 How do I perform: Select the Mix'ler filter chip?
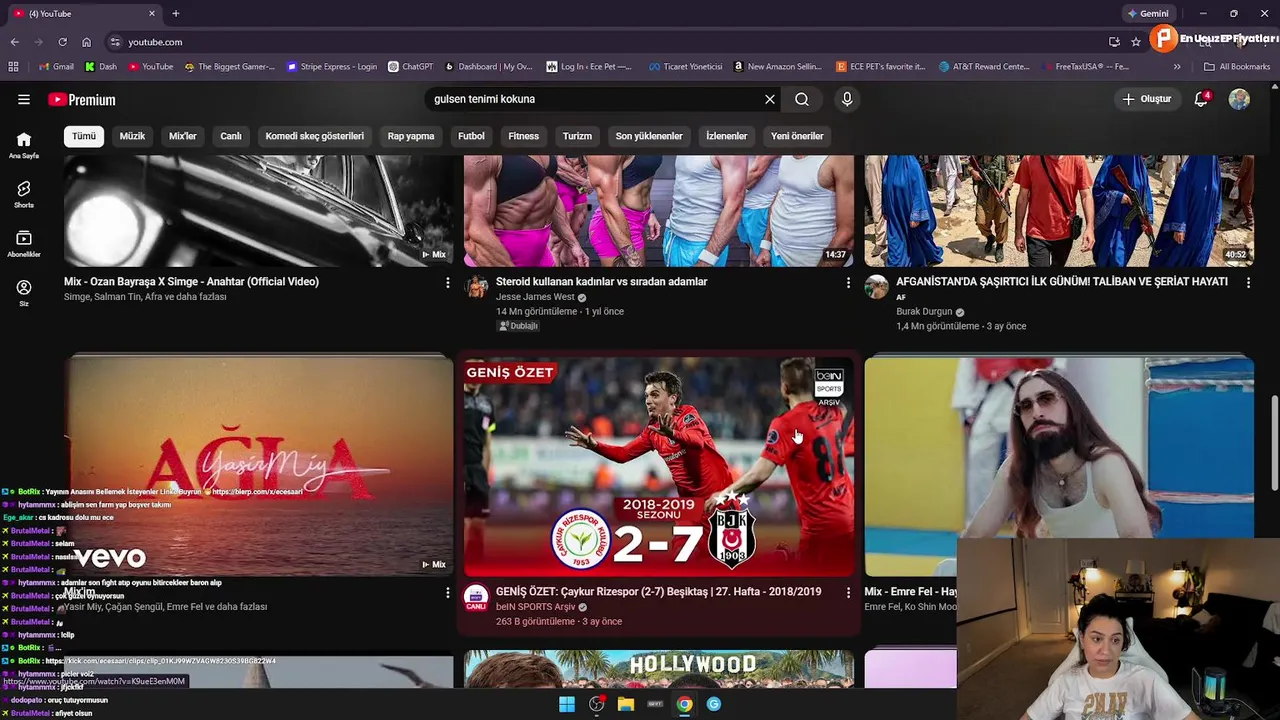(x=183, y=136)
